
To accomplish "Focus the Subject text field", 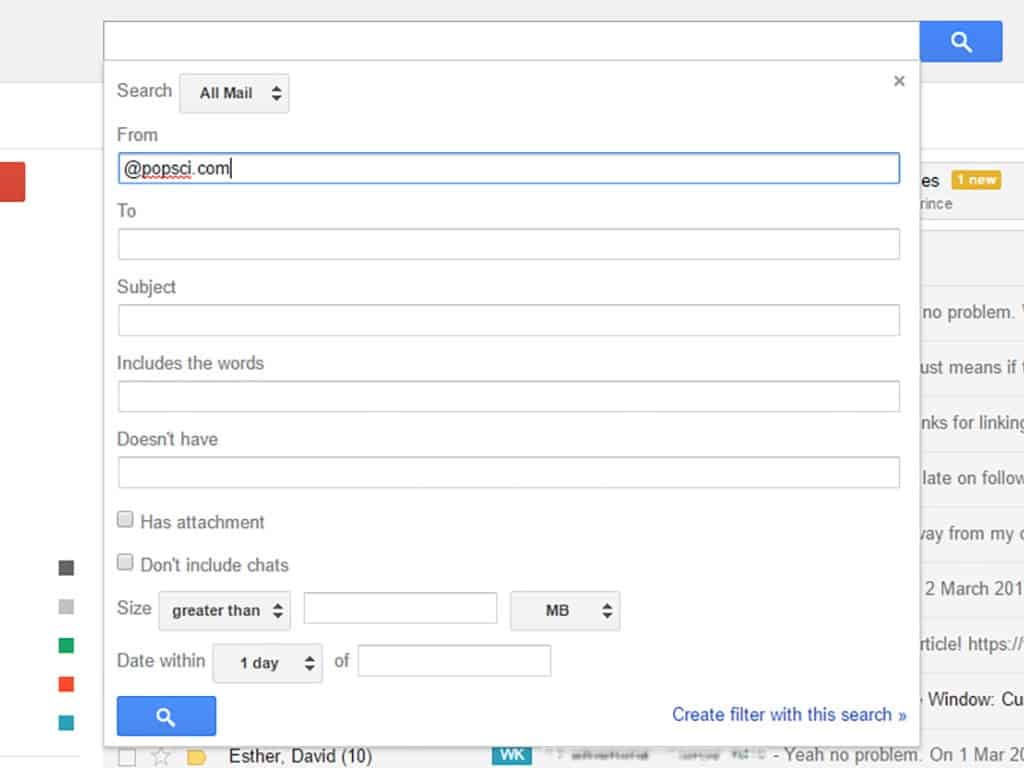I will pyautogui.click(x=508, y=320).
